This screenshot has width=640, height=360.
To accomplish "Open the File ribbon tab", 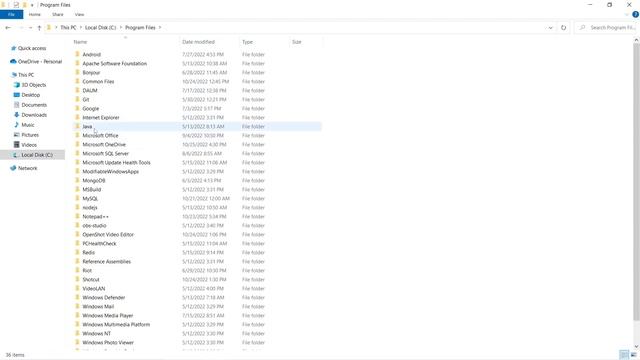I will click(11, 15).
